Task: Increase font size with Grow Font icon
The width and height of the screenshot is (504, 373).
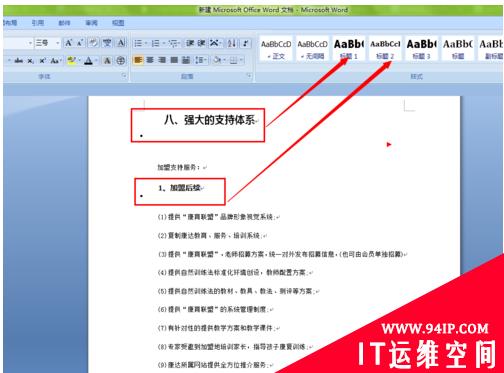Action: (x=68, y=43)
